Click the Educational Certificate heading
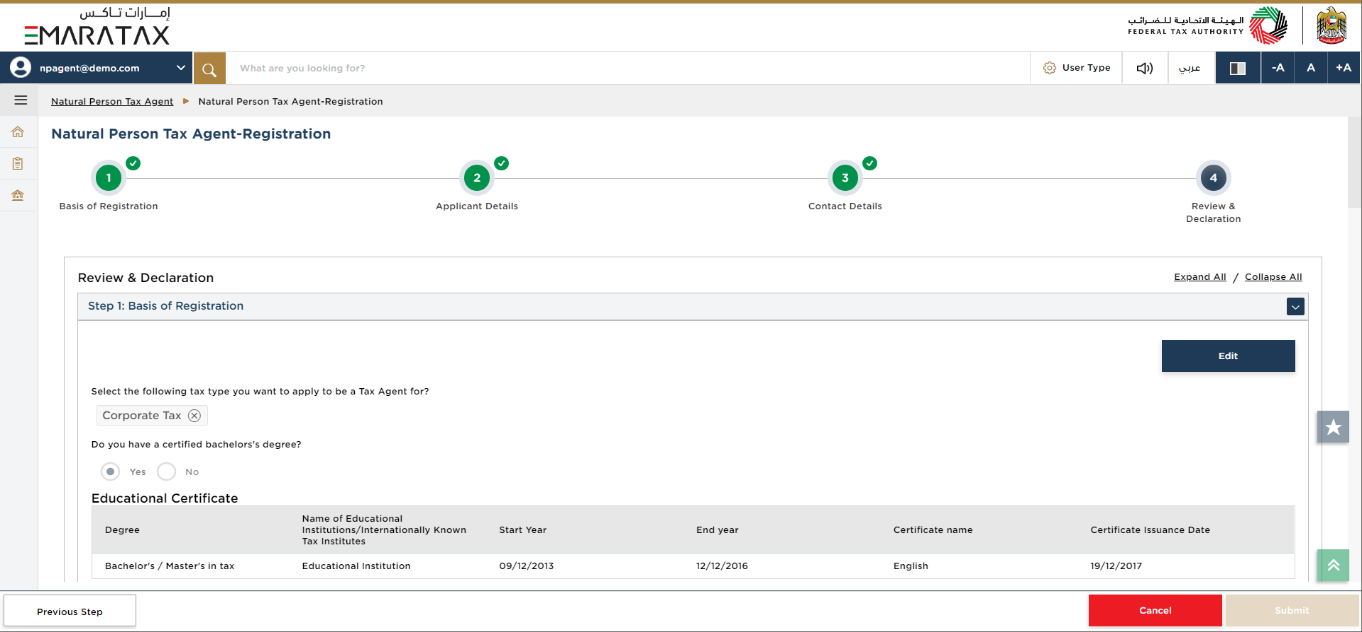 tap(164, 498)
